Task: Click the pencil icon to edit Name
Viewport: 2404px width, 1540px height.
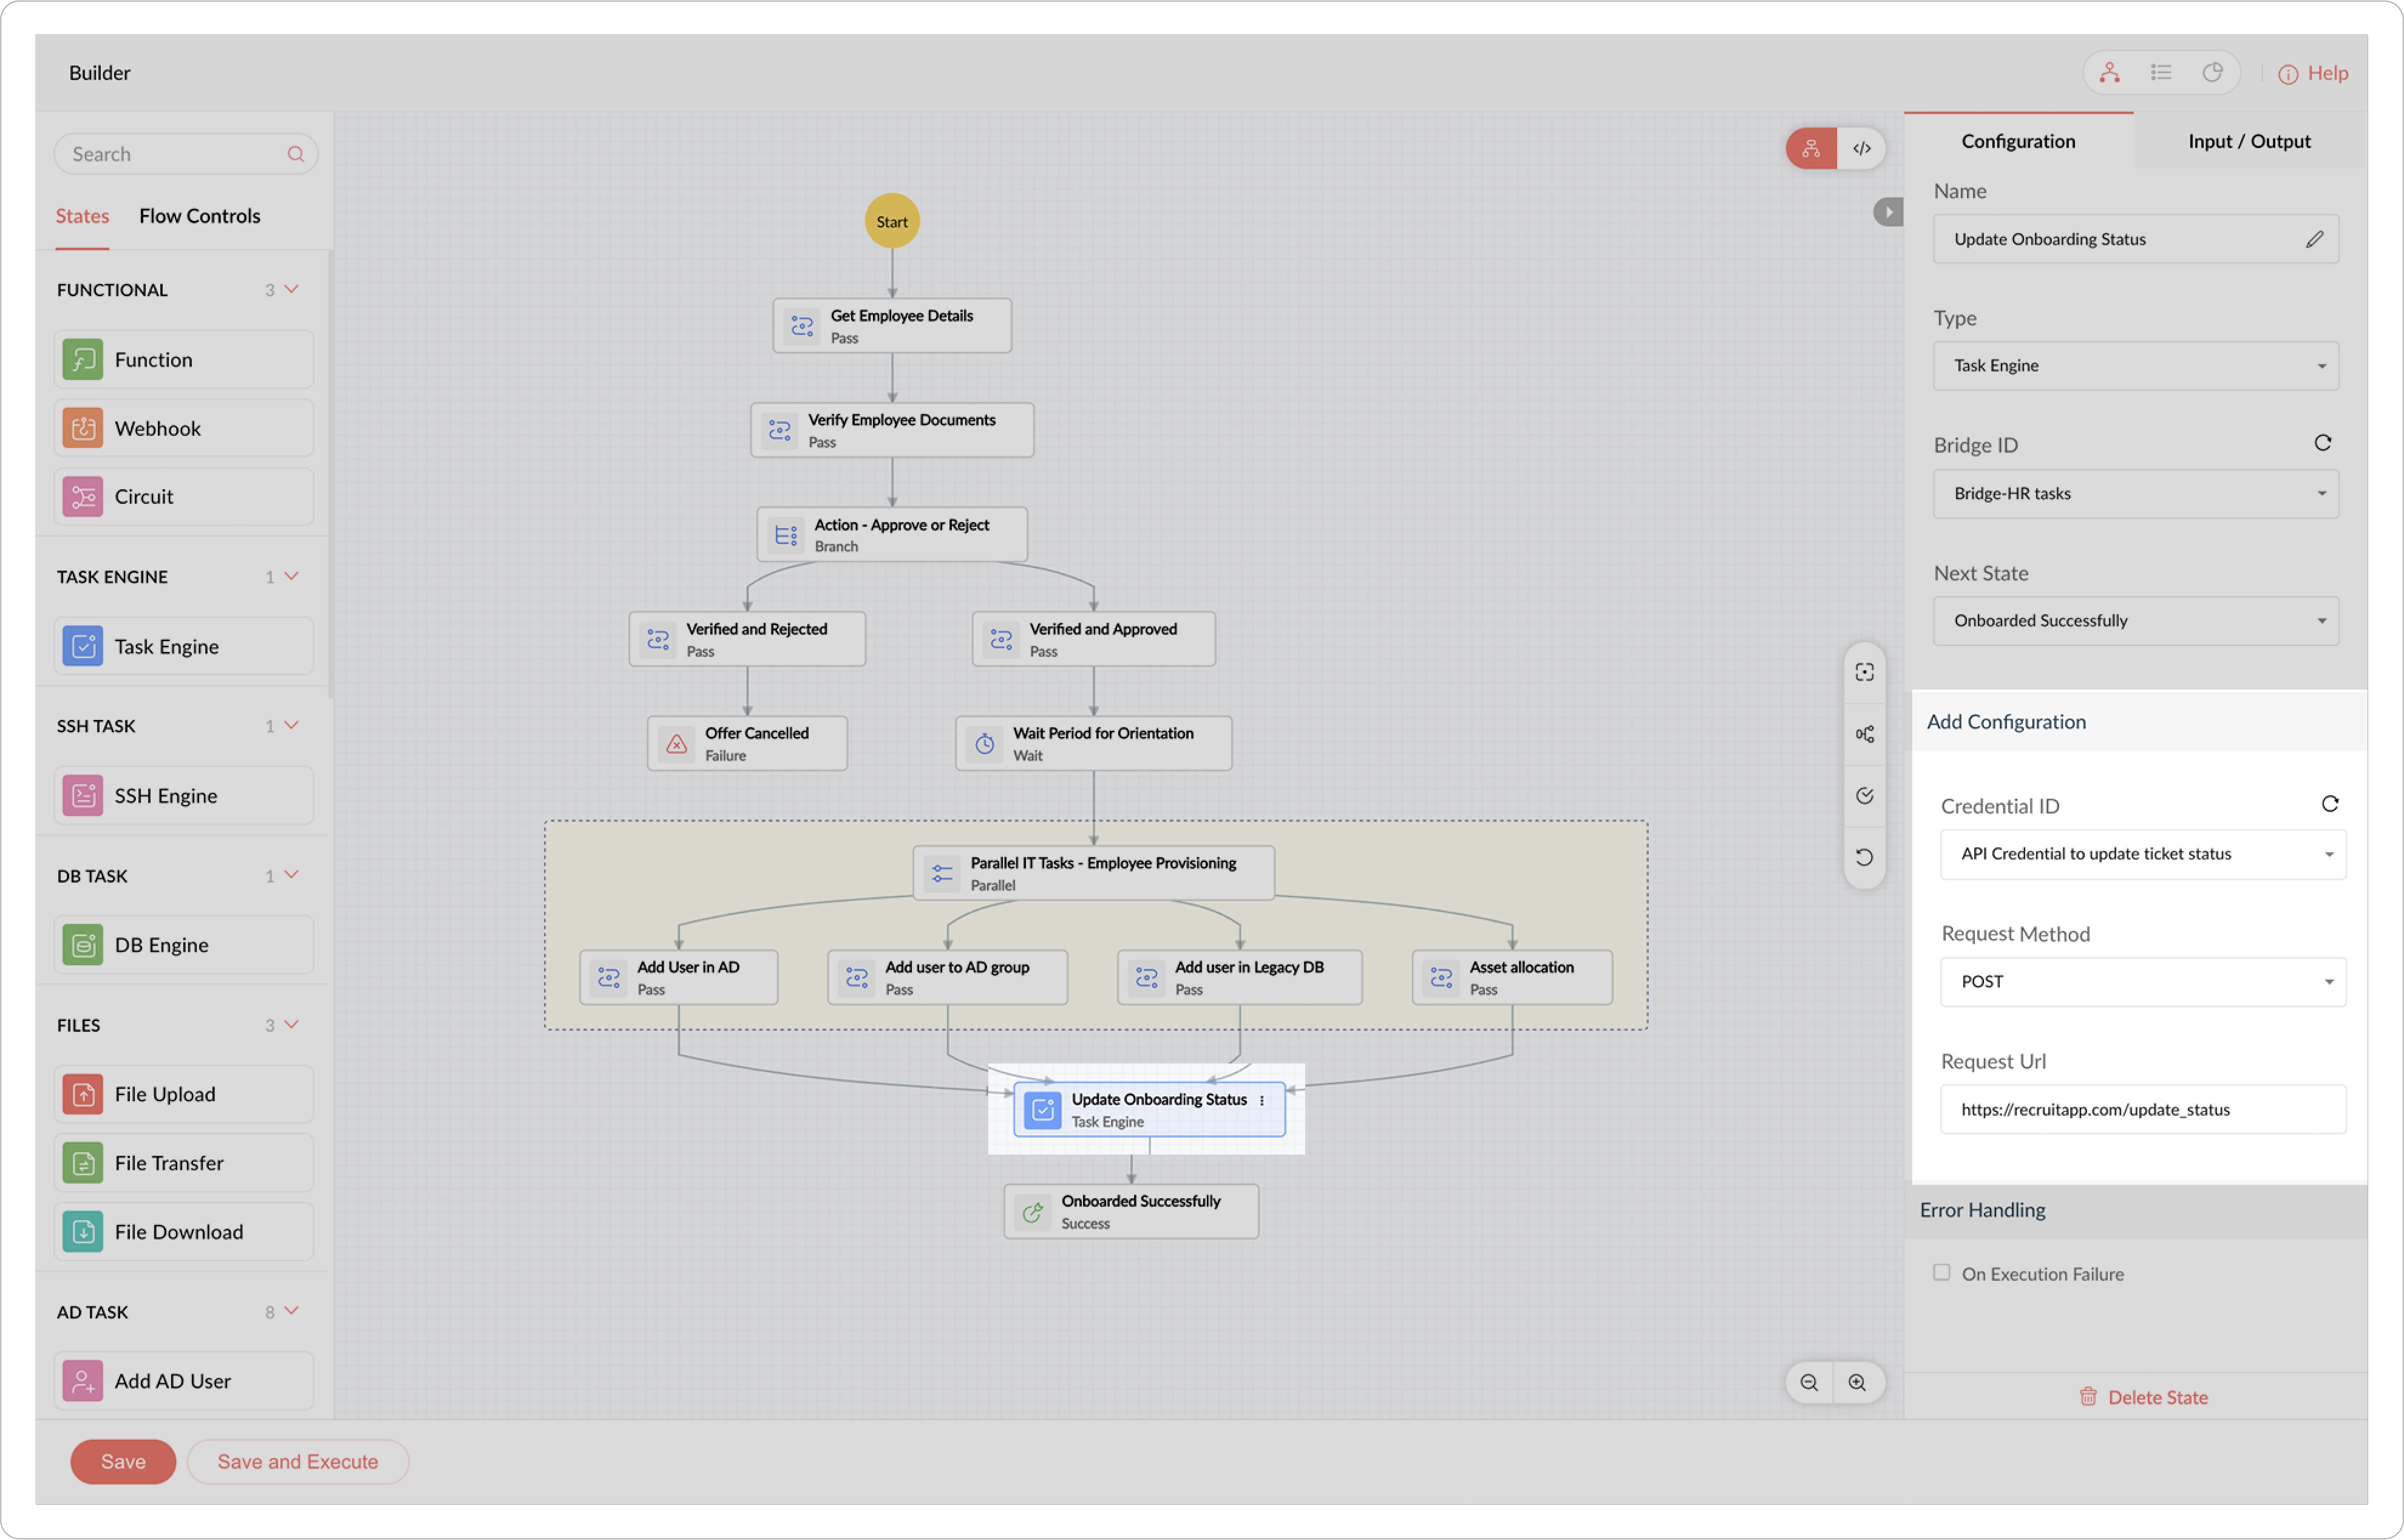Action: (2315, 239)
